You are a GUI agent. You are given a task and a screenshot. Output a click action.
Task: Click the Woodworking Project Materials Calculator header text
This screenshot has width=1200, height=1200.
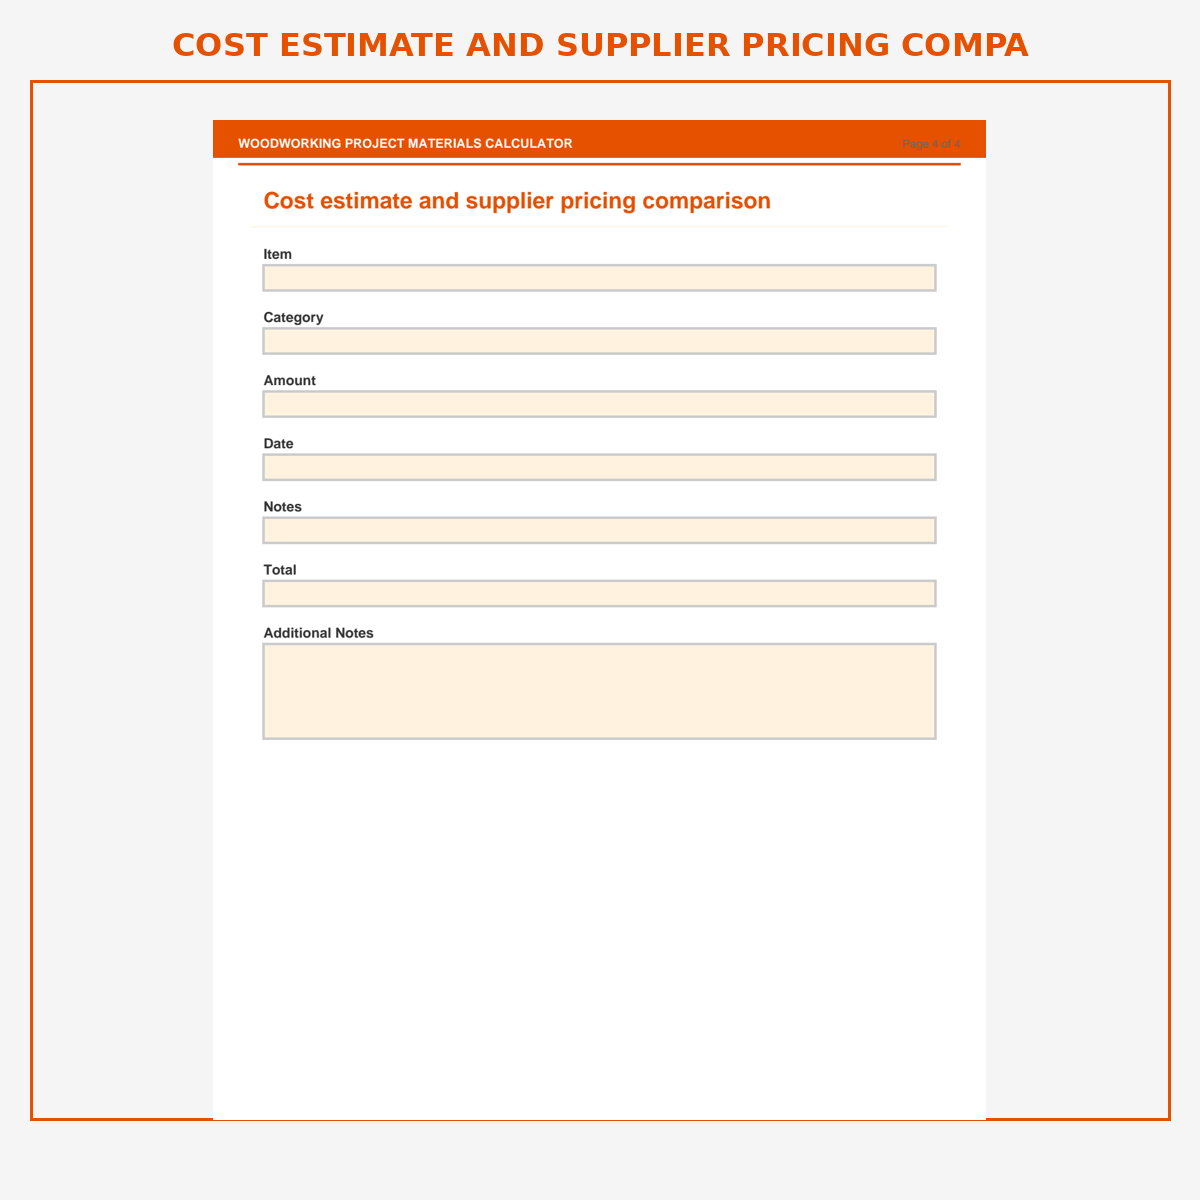pyautogui.click(x=405, y=143)
